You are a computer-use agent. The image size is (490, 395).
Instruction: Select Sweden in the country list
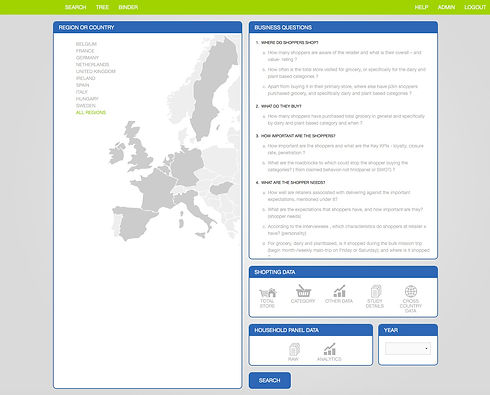86,105
